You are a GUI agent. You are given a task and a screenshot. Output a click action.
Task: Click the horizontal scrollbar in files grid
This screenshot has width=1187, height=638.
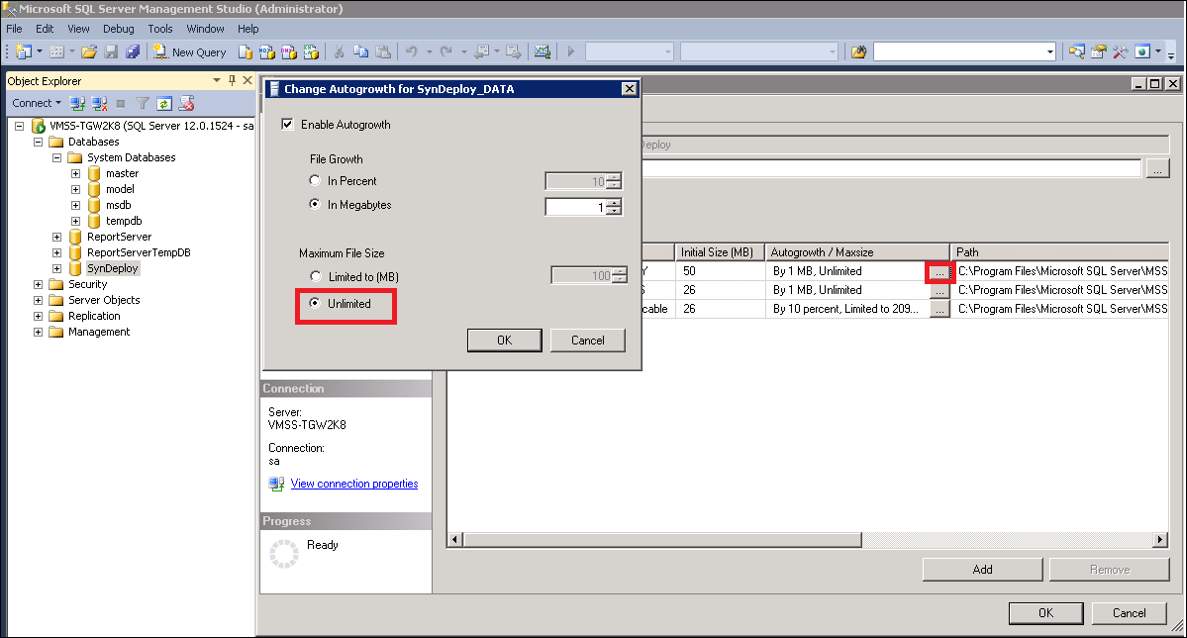click(662, 540)
